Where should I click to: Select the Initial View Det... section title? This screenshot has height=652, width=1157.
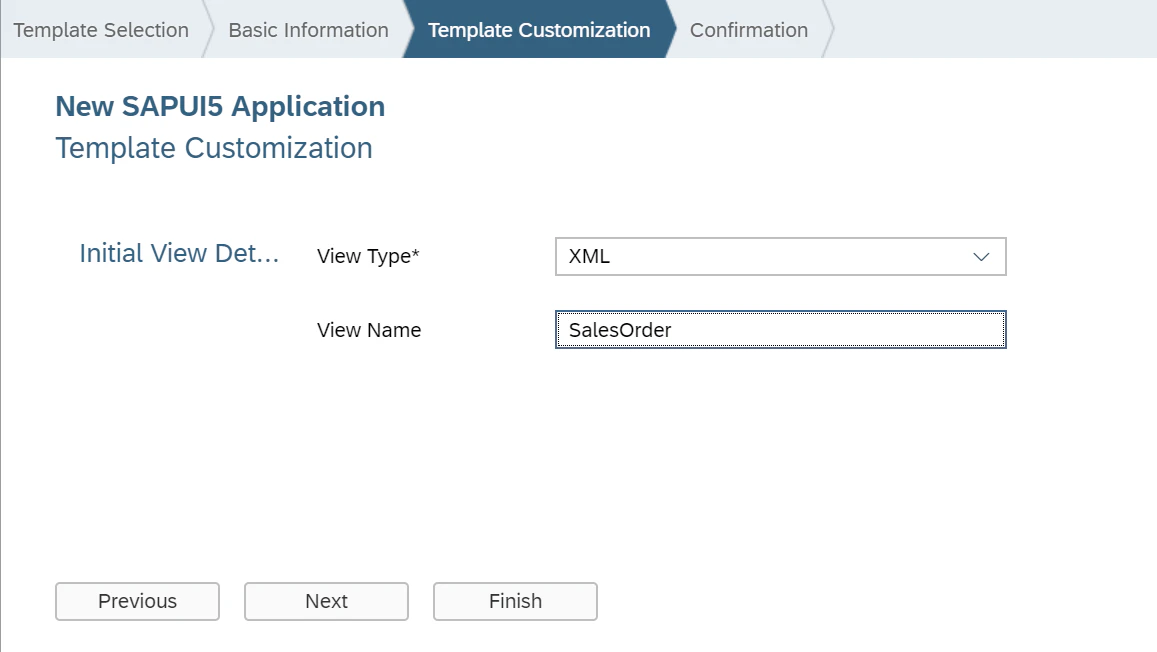[179, 253]
